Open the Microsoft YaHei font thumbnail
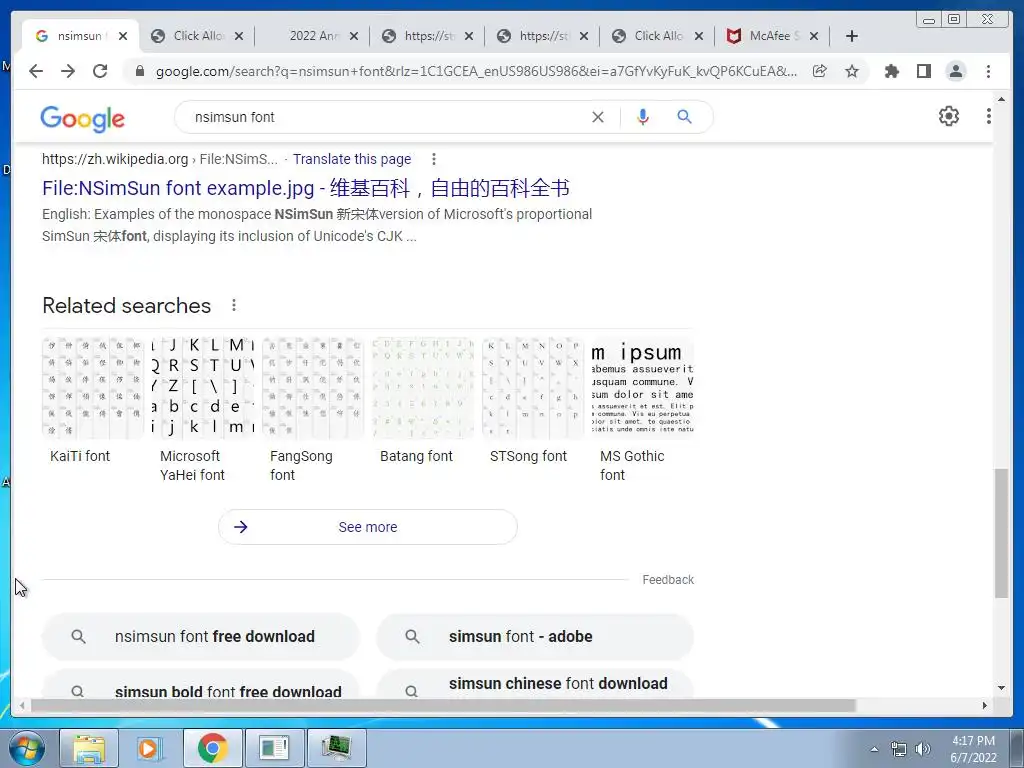Screen dimensions: 1024x768 point(203,388)
